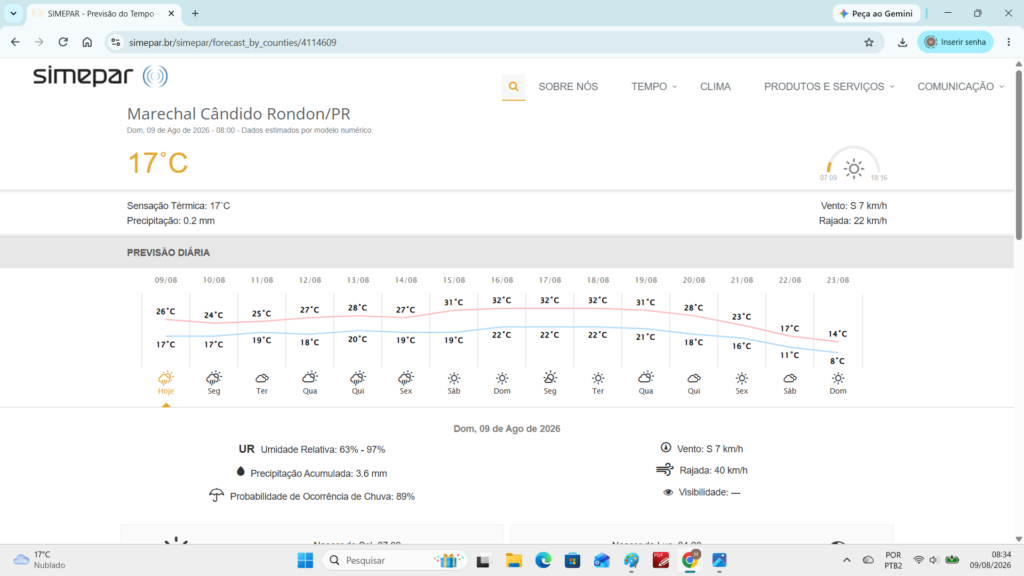Bookmark this page with star icon

tap(869, 42)
